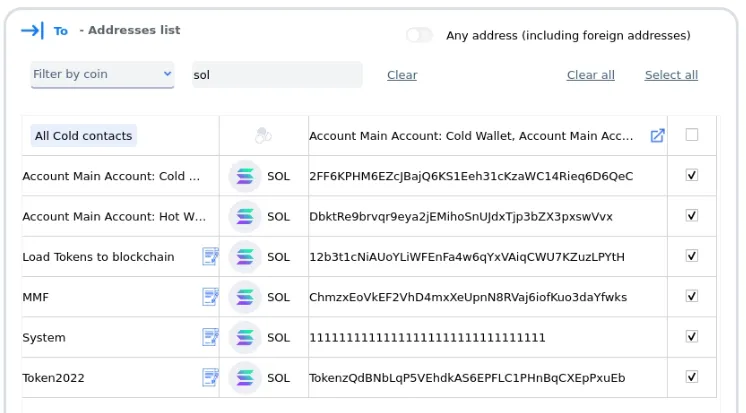Click SOL label in MMF row
746x413 pixels.
pos(278,297)
